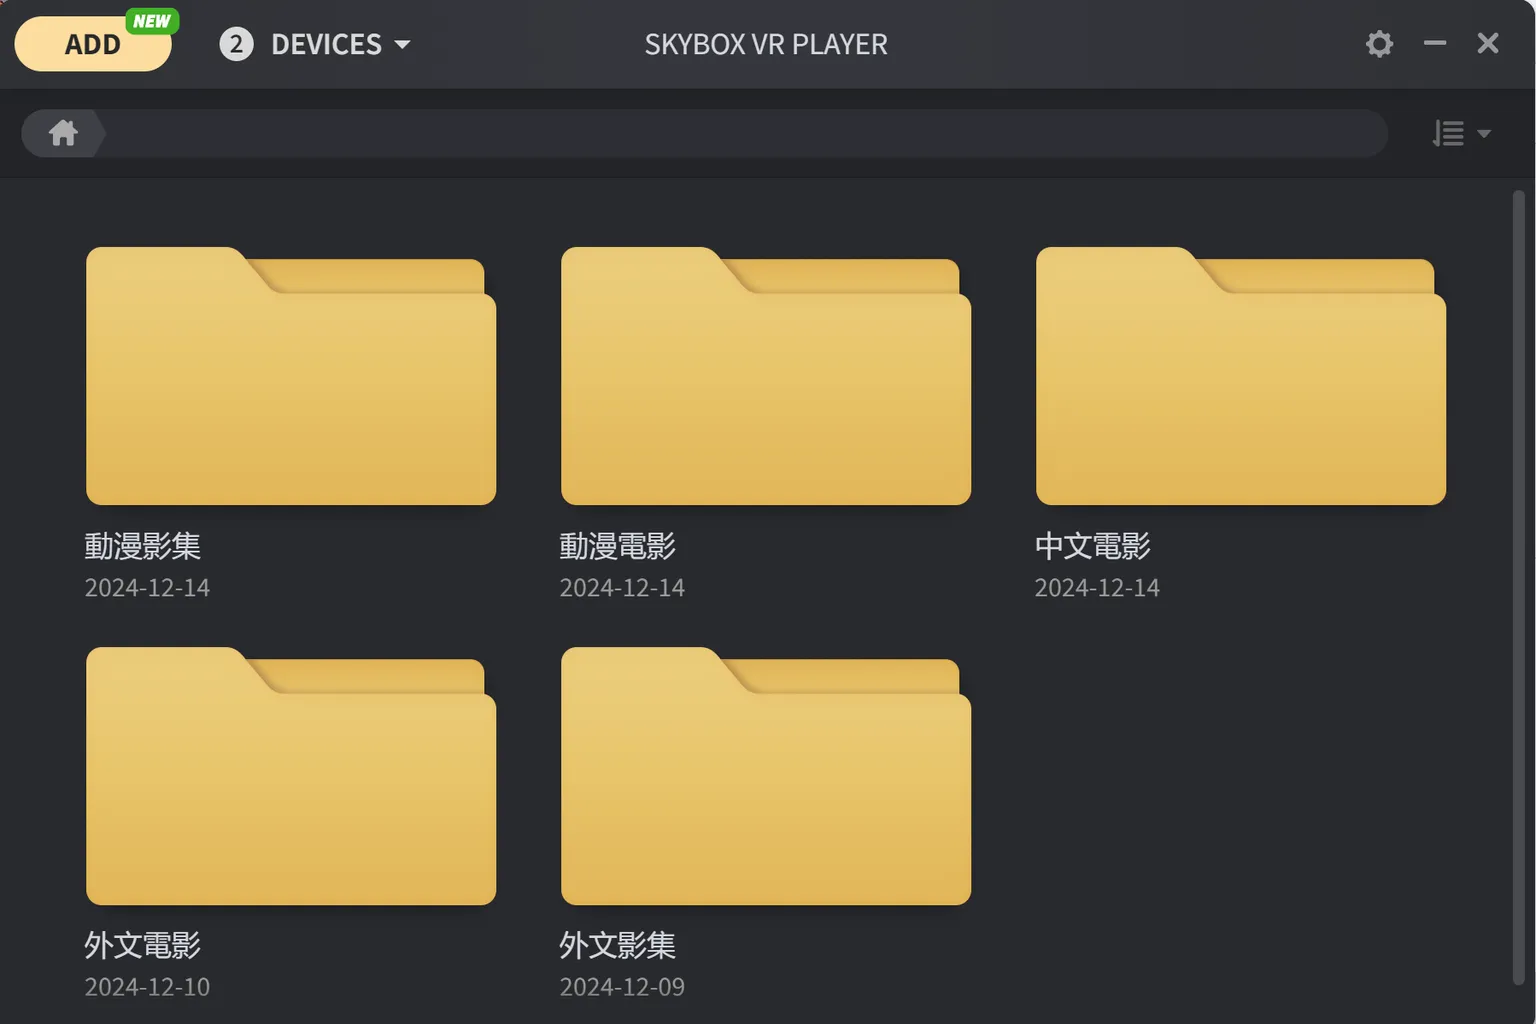Click the date 2024-12-09

coord(622,987)
